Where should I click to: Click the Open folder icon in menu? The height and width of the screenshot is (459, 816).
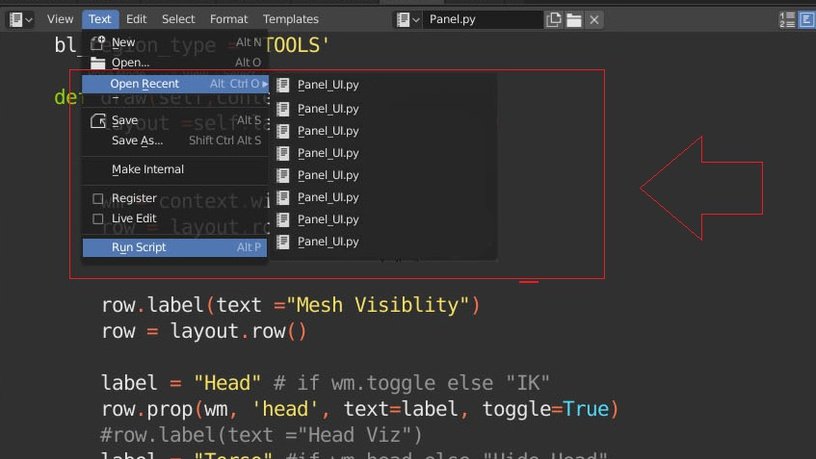point(97,63)
